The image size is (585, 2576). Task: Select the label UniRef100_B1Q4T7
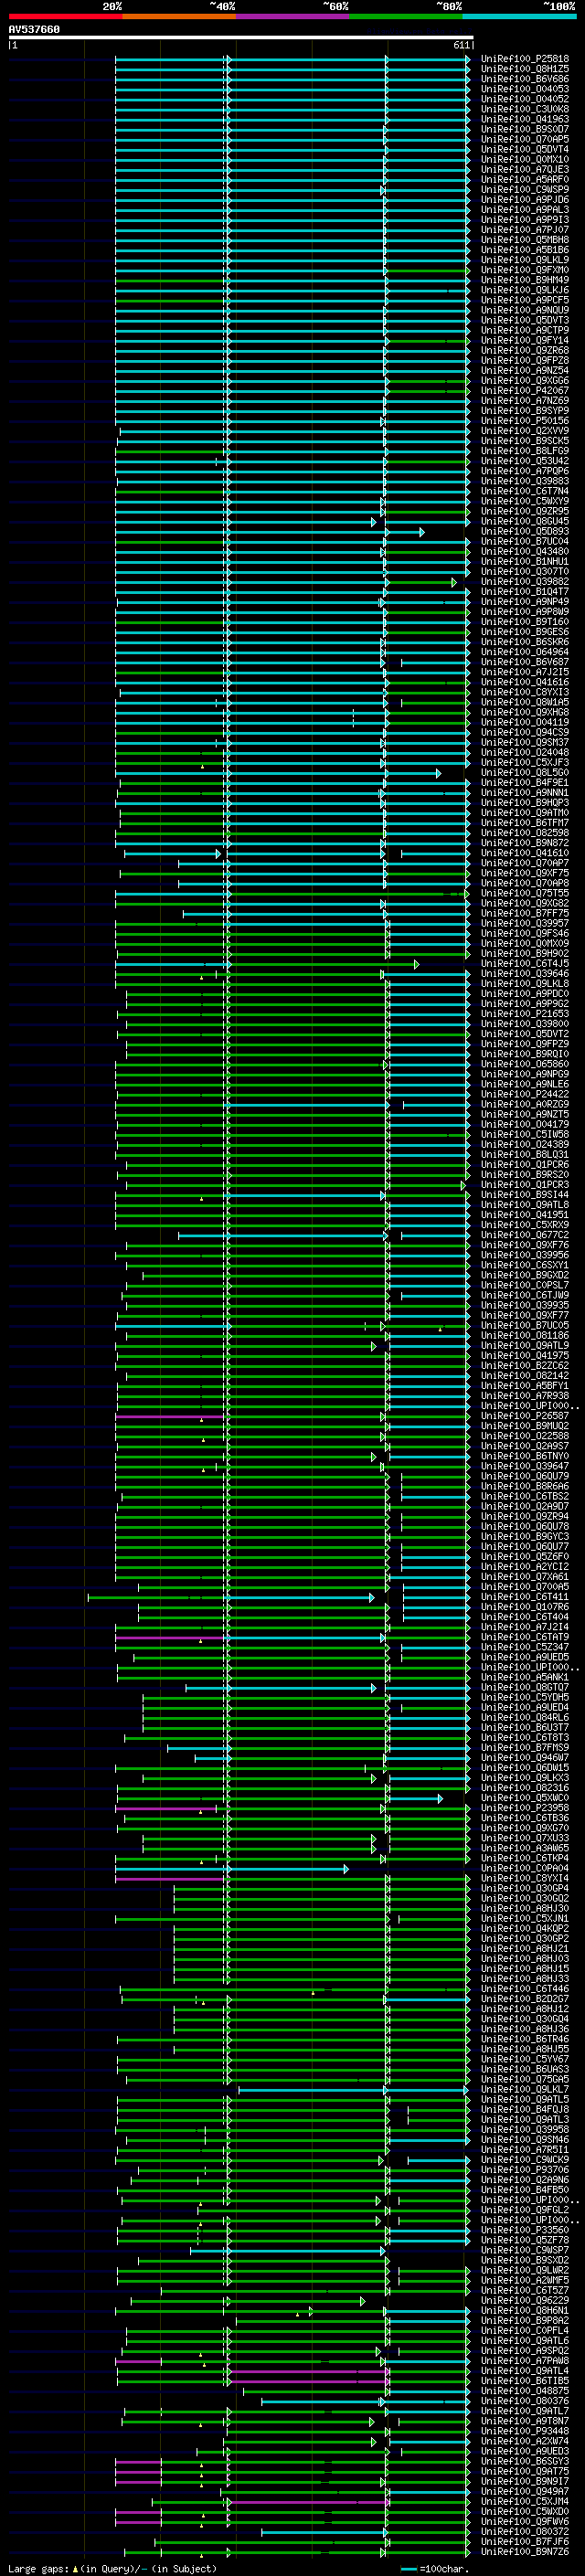point(525,592)
